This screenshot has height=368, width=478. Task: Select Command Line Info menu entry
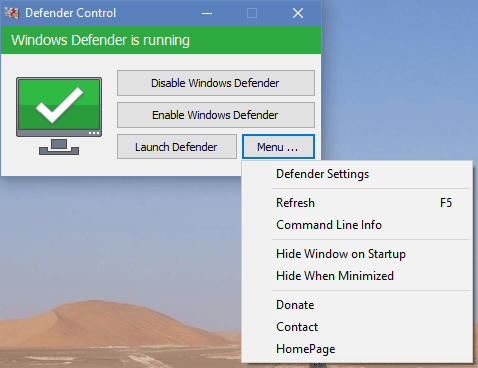[x=357, y=225]
